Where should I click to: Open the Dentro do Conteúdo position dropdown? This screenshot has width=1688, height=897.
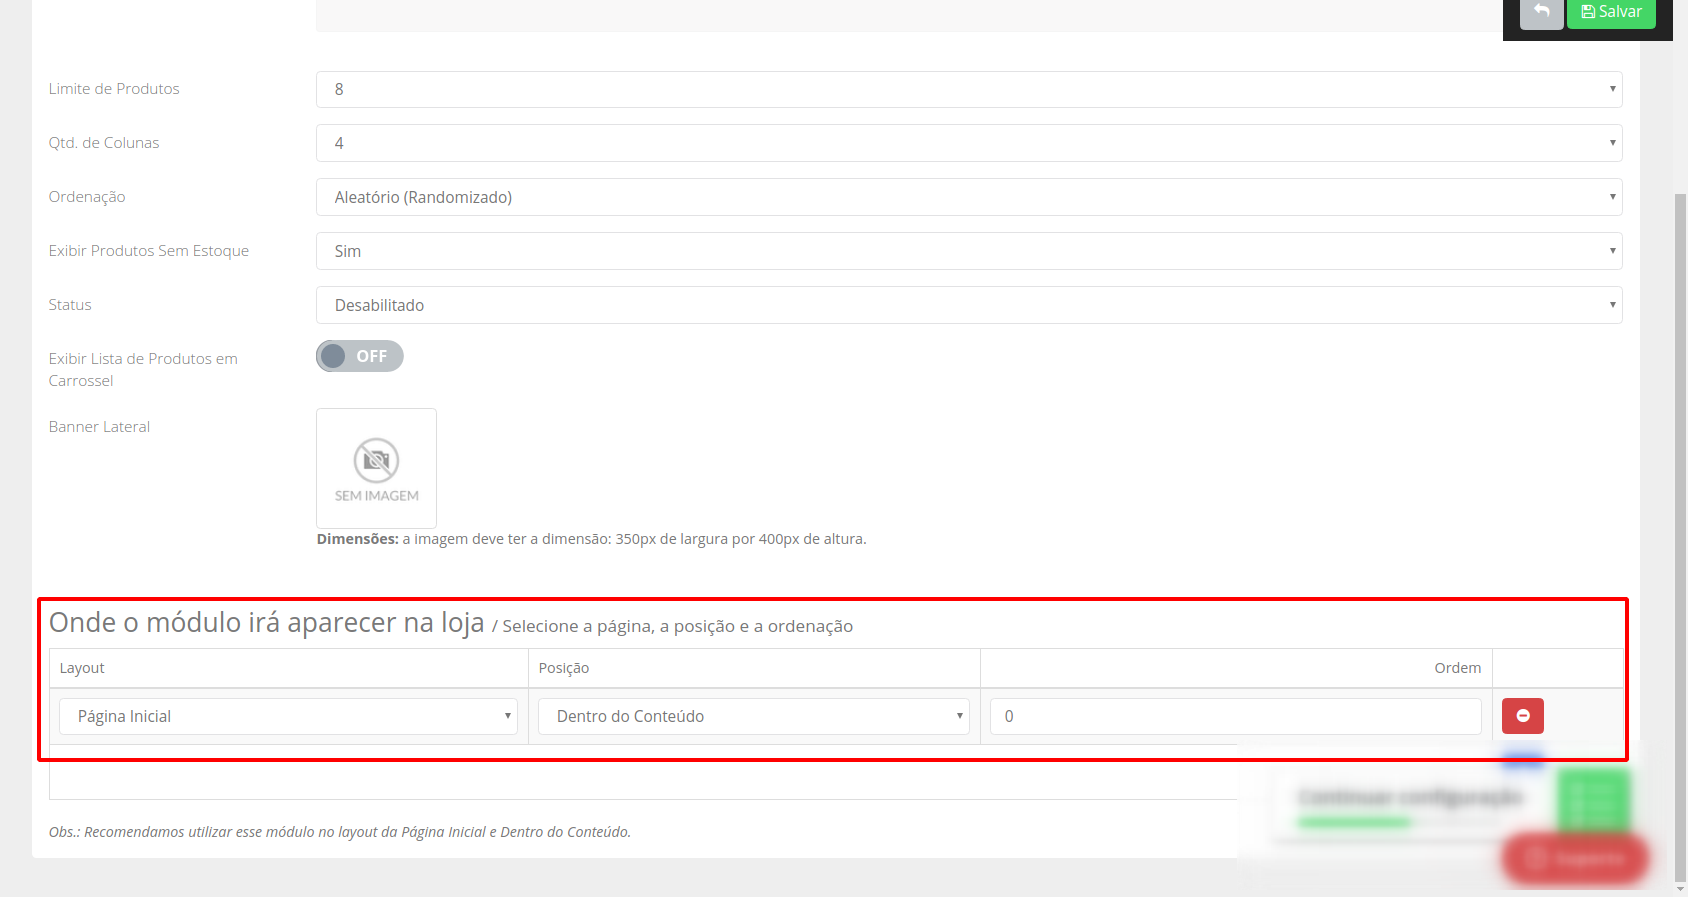[753, 716]
